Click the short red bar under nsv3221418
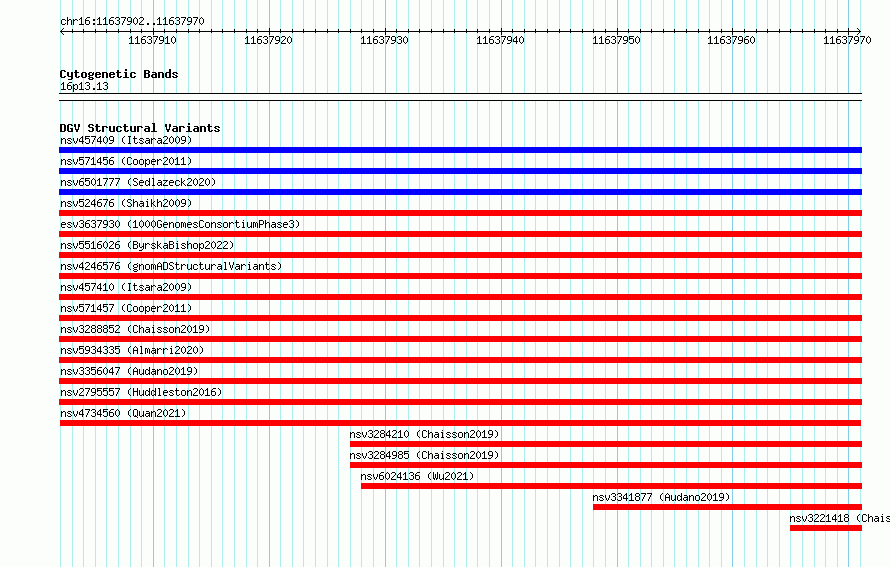 [826, 528]
